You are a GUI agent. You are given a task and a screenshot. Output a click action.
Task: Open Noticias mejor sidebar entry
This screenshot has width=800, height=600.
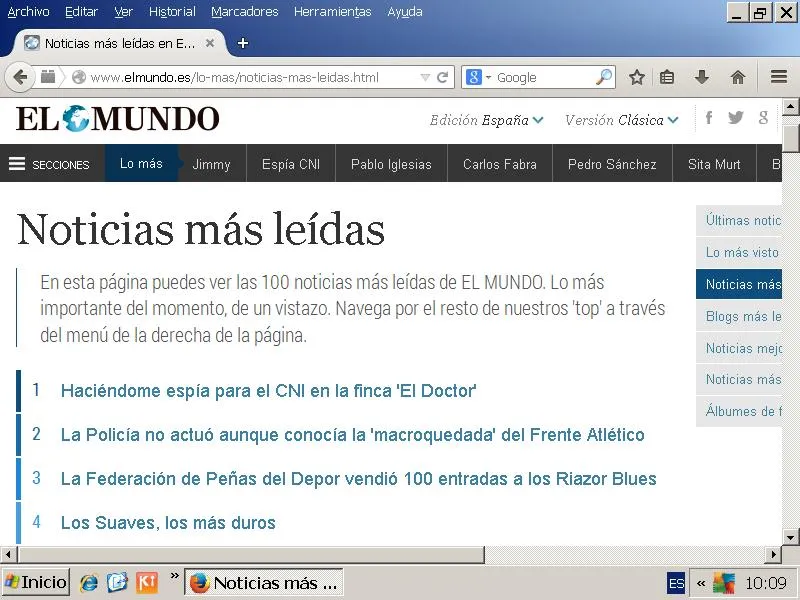click(739, 348)
